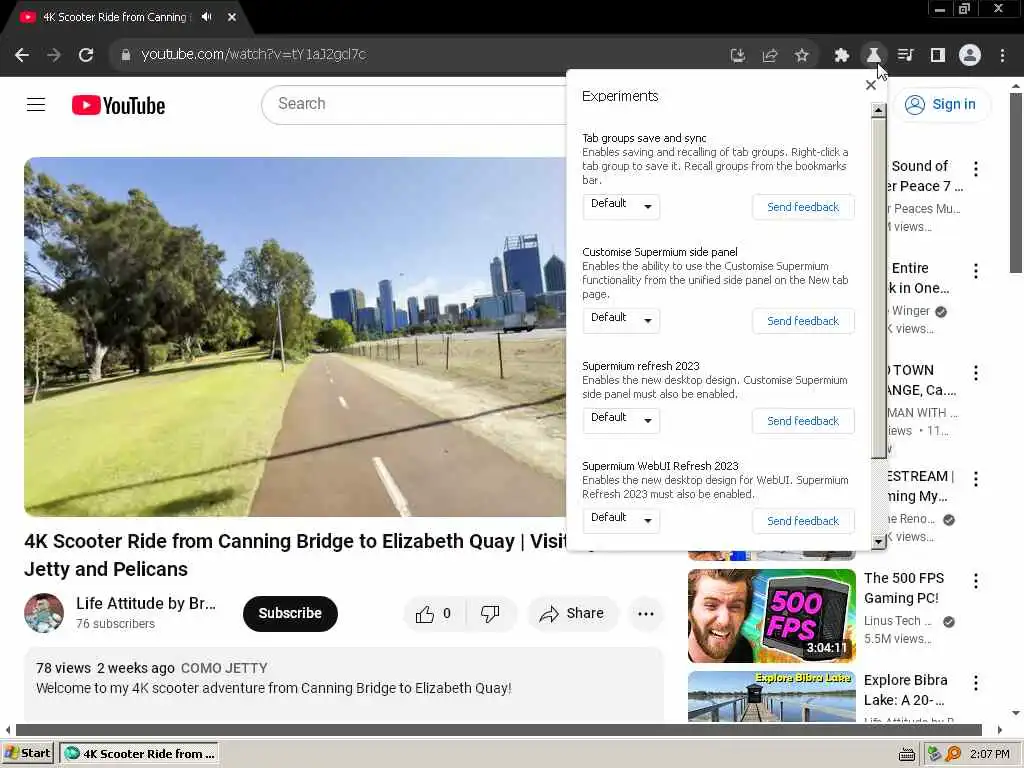The width and height of the screenshot is (1024, 768).
Task: Click the share page icon in address bar
Action: click(770, 56)
